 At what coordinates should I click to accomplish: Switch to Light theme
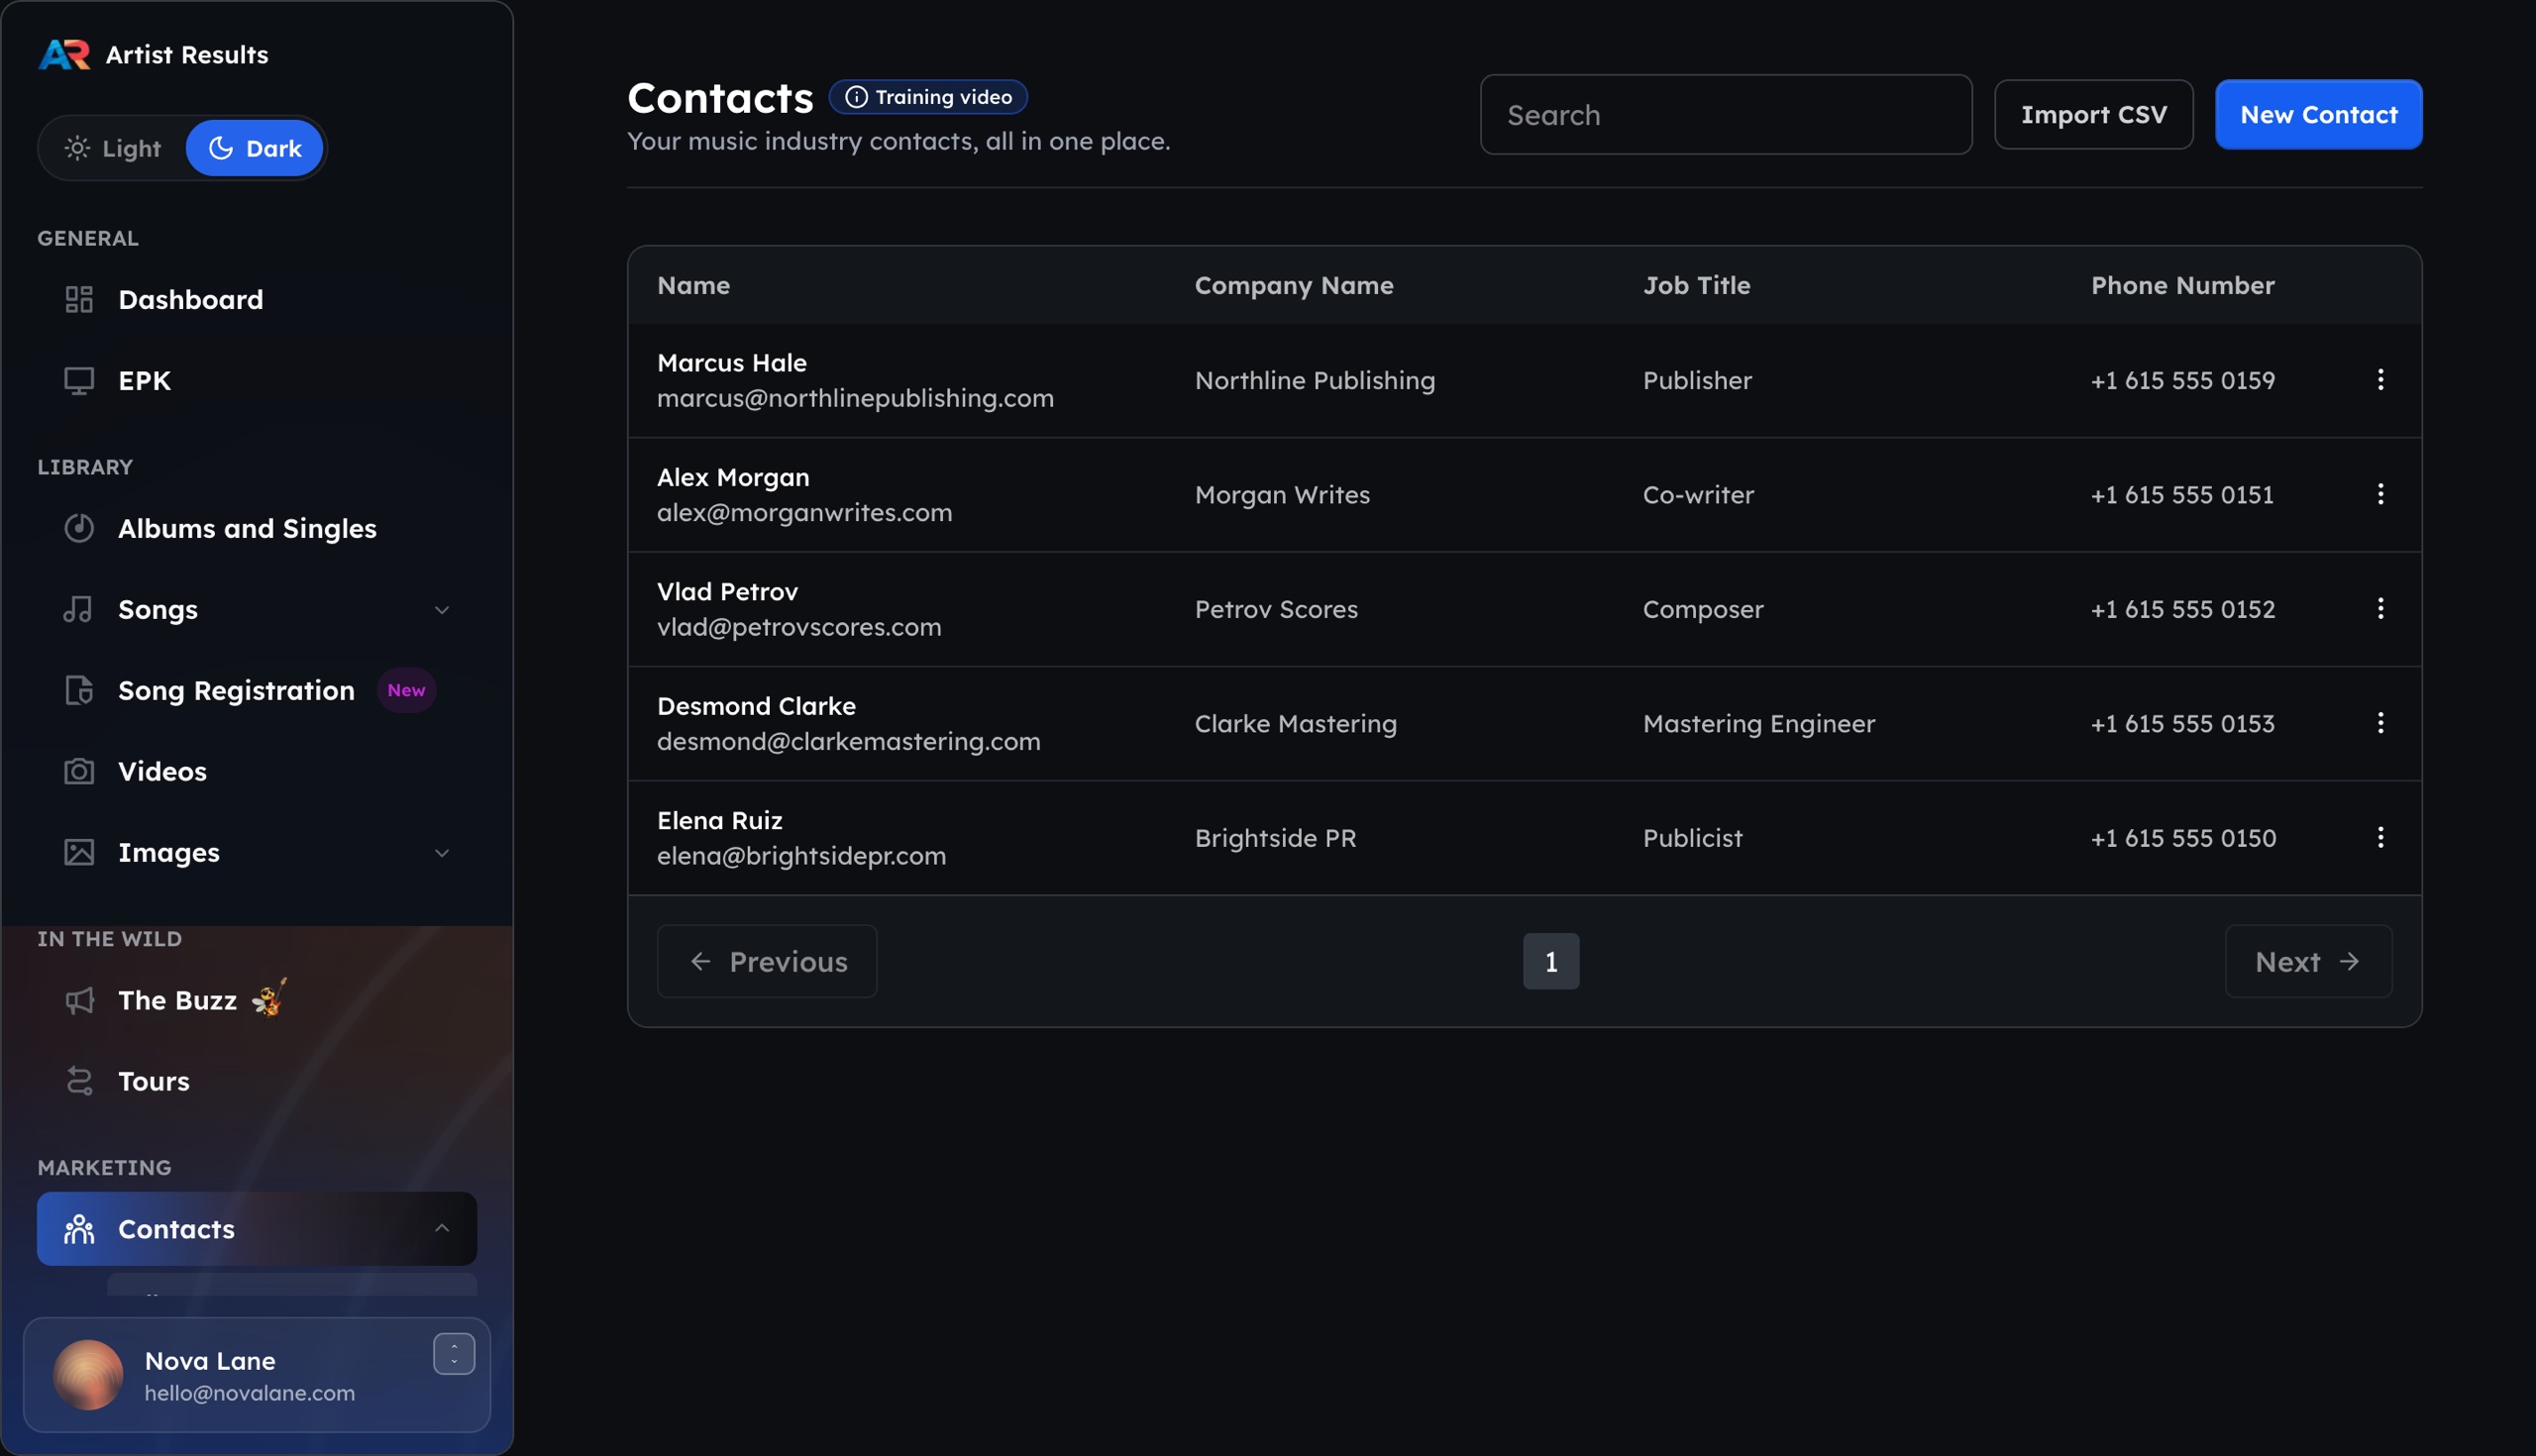click(x=112, y=148)
